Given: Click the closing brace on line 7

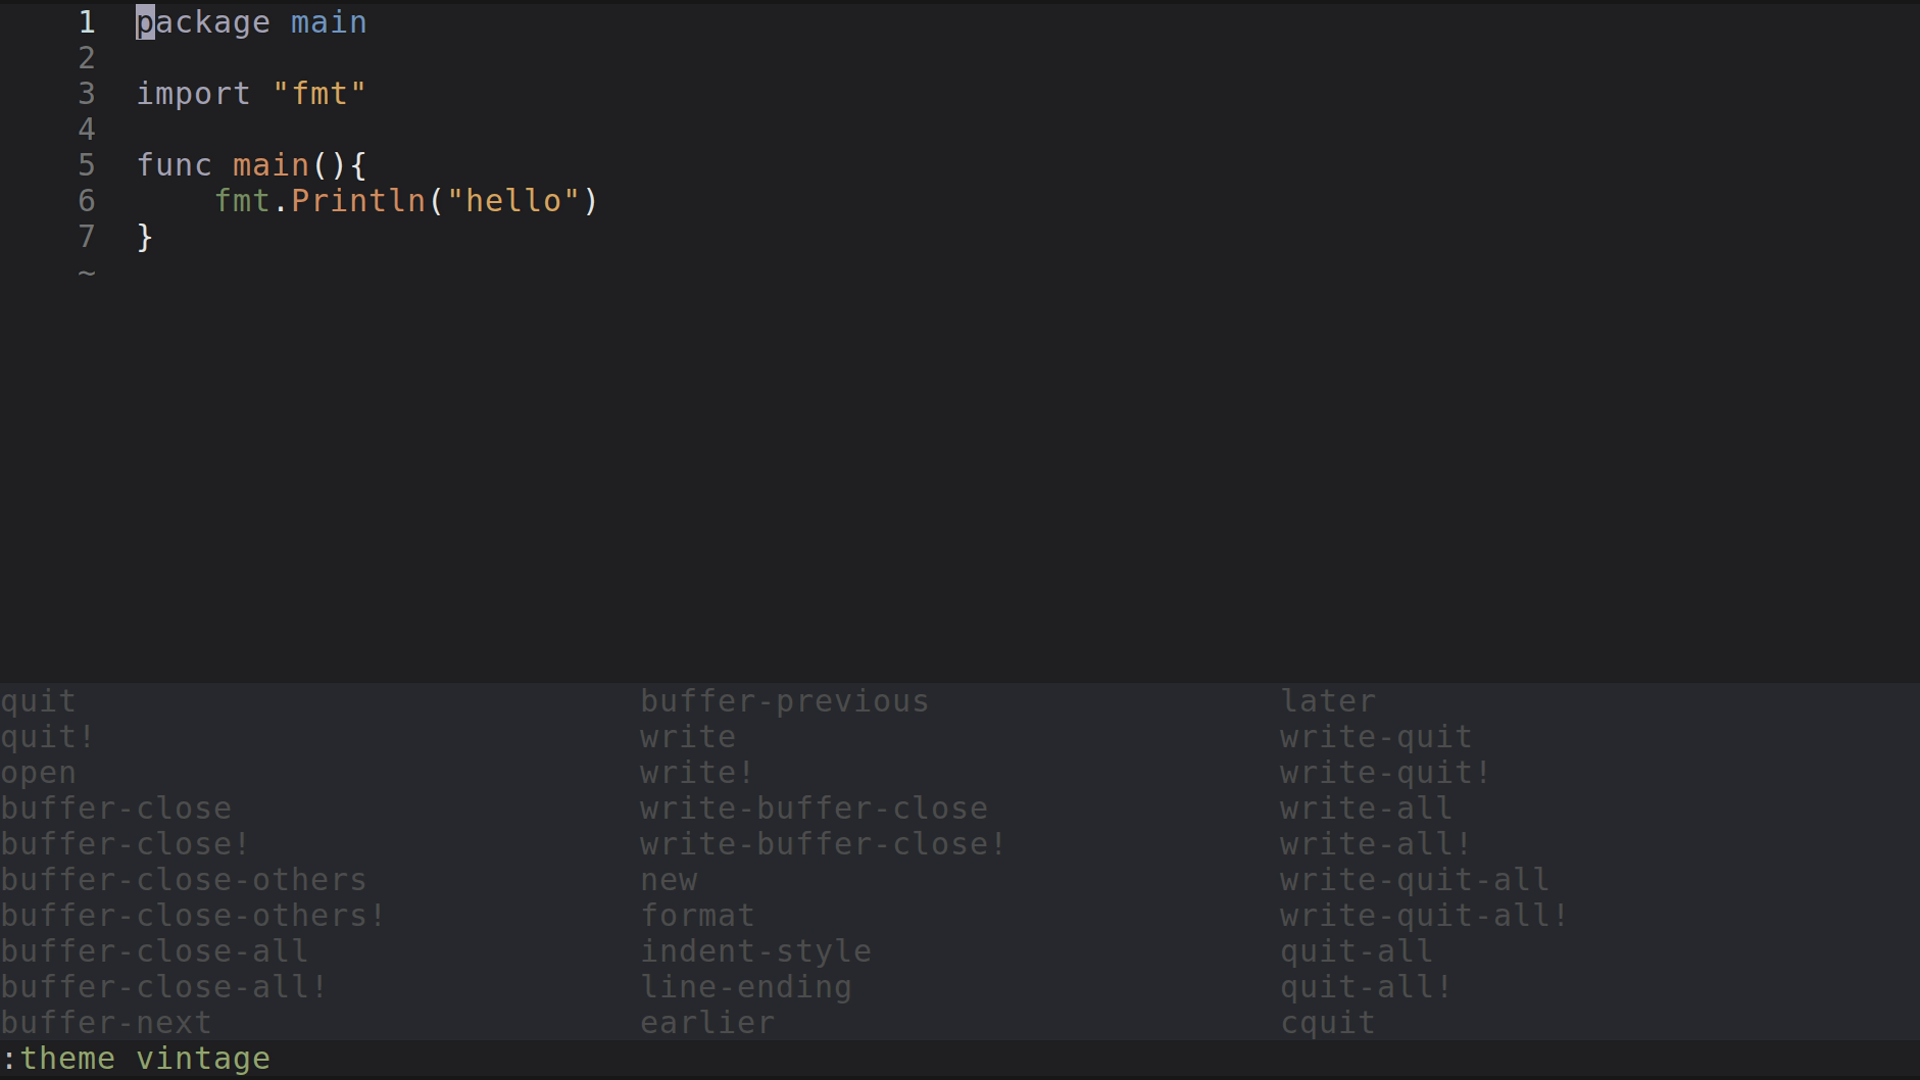Looking at the screenshot, I should (x=145, y=237).
